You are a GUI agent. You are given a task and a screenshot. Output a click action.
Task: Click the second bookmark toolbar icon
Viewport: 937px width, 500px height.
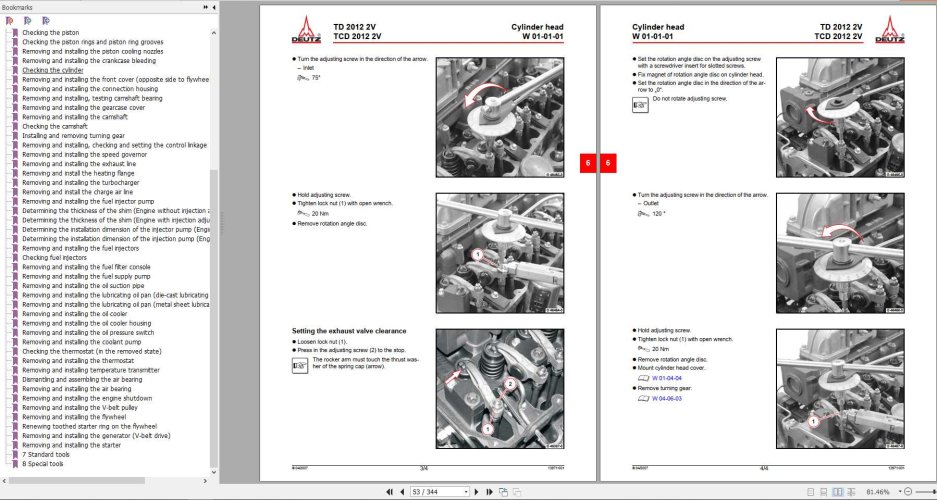pos(27,20)
